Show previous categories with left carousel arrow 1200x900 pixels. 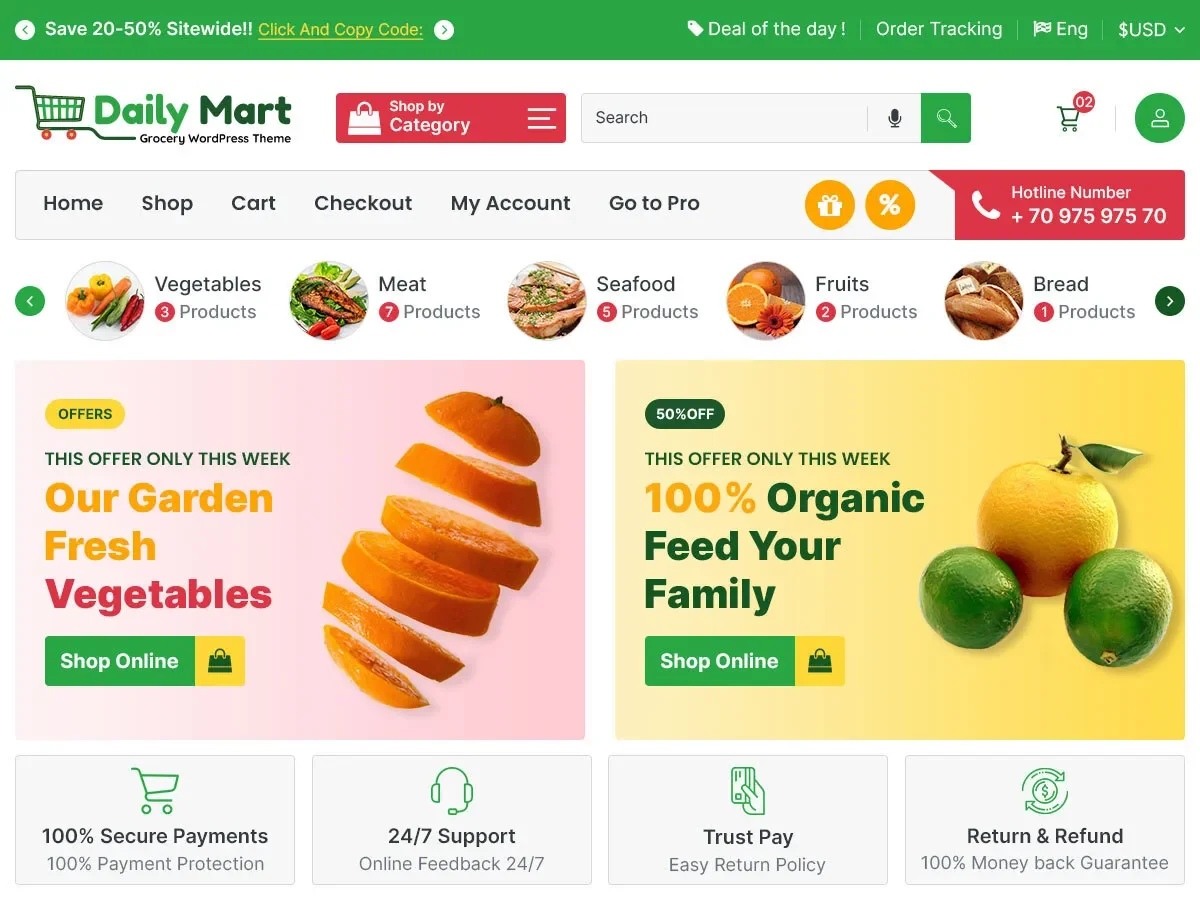tap(30, 300)
